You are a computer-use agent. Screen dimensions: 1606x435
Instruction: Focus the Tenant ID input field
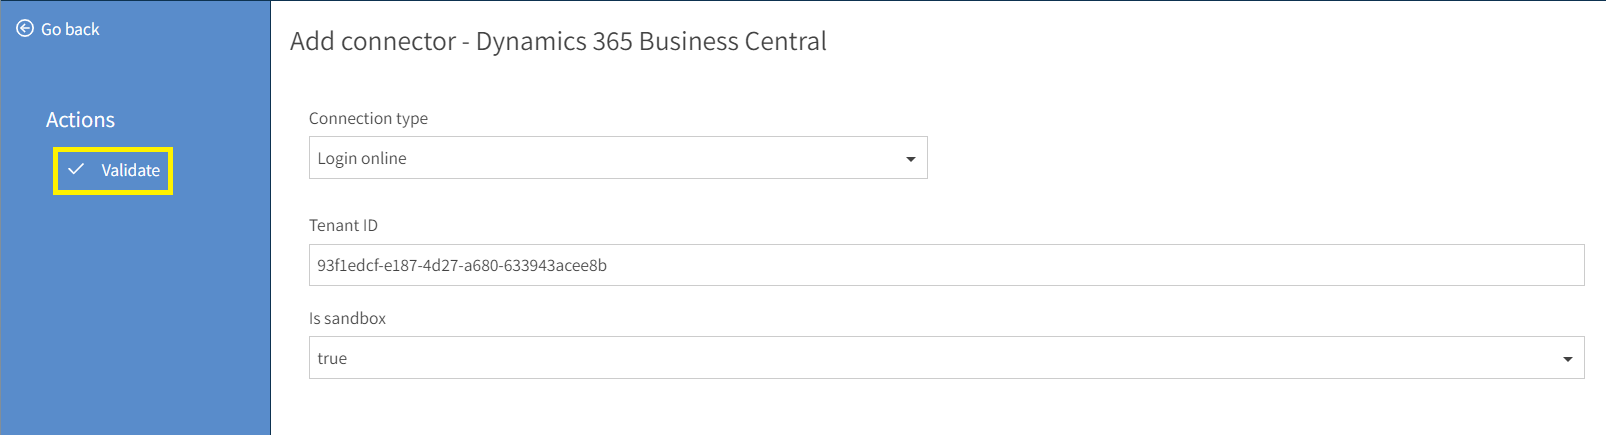[x=946, y=265]
